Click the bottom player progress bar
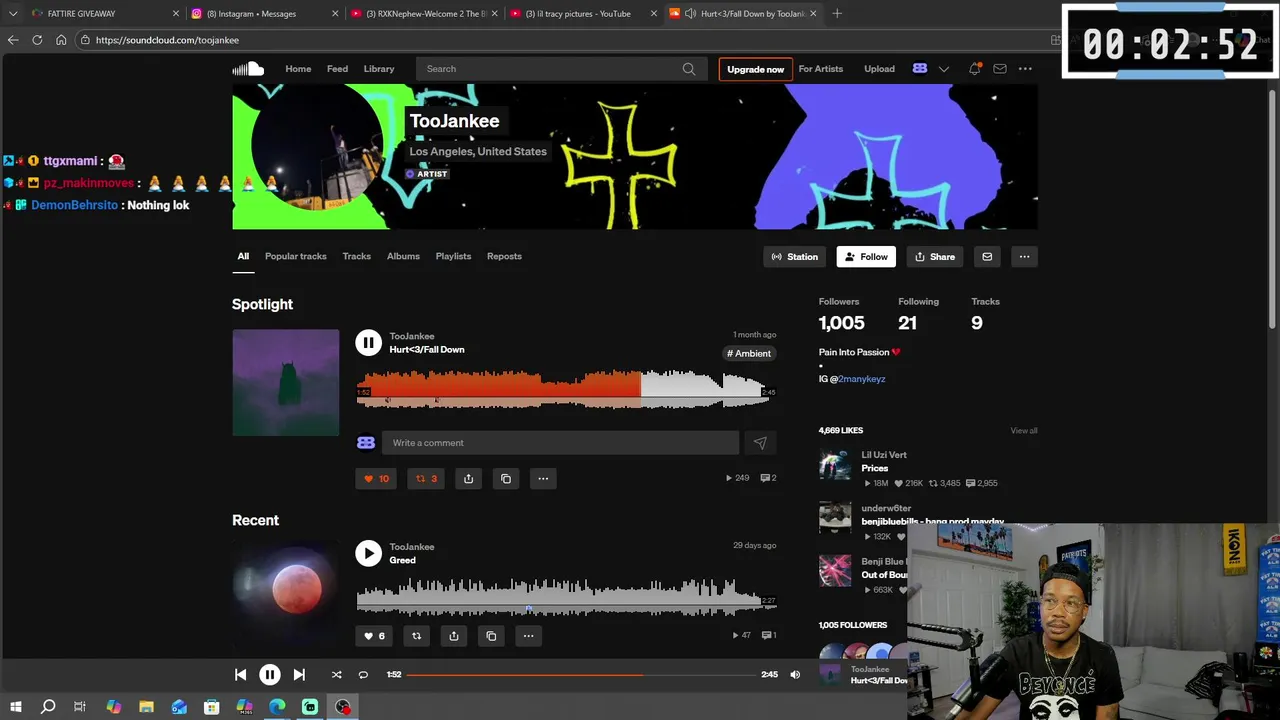 (580, 675)
